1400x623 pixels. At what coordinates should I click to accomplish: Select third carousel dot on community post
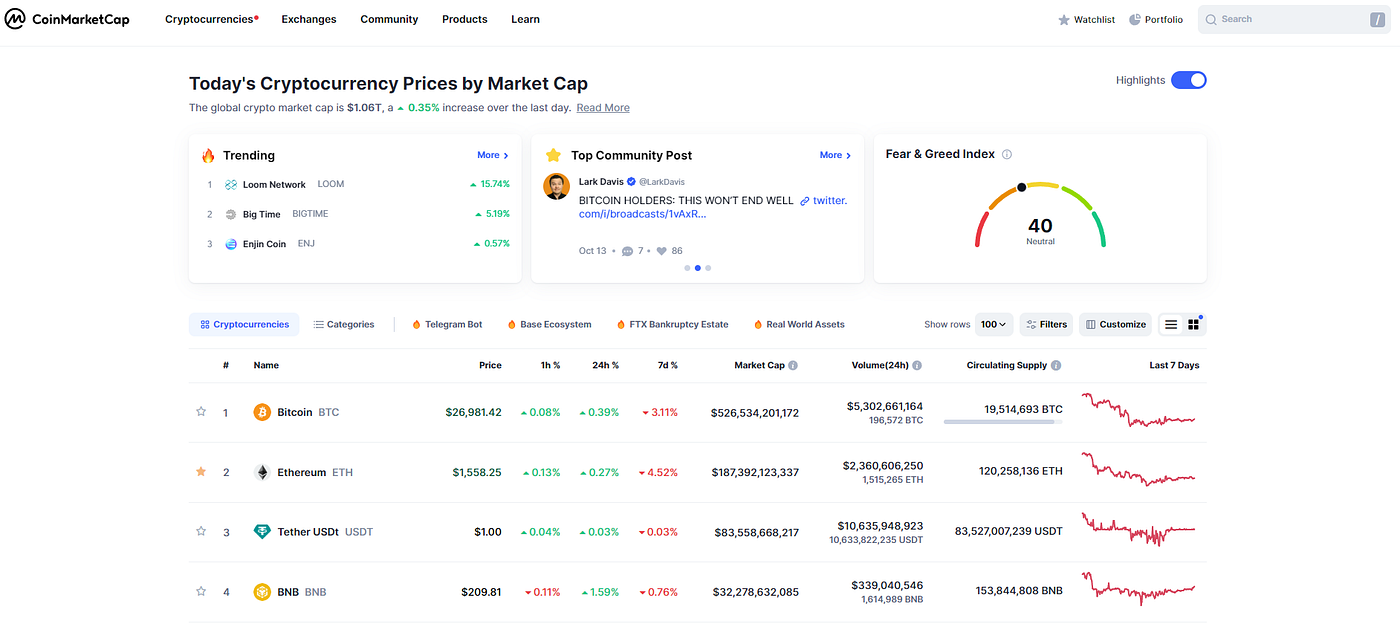[x=708, y=268]
